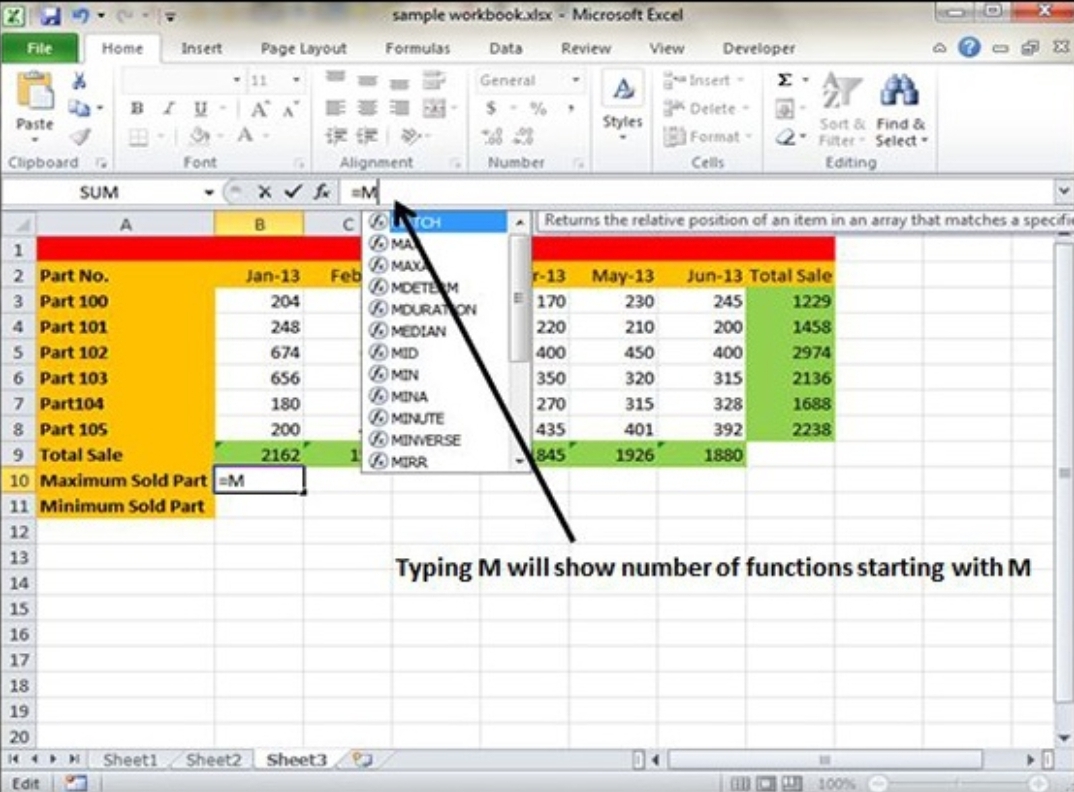Cancel formula entry with X button

point(264,192)
